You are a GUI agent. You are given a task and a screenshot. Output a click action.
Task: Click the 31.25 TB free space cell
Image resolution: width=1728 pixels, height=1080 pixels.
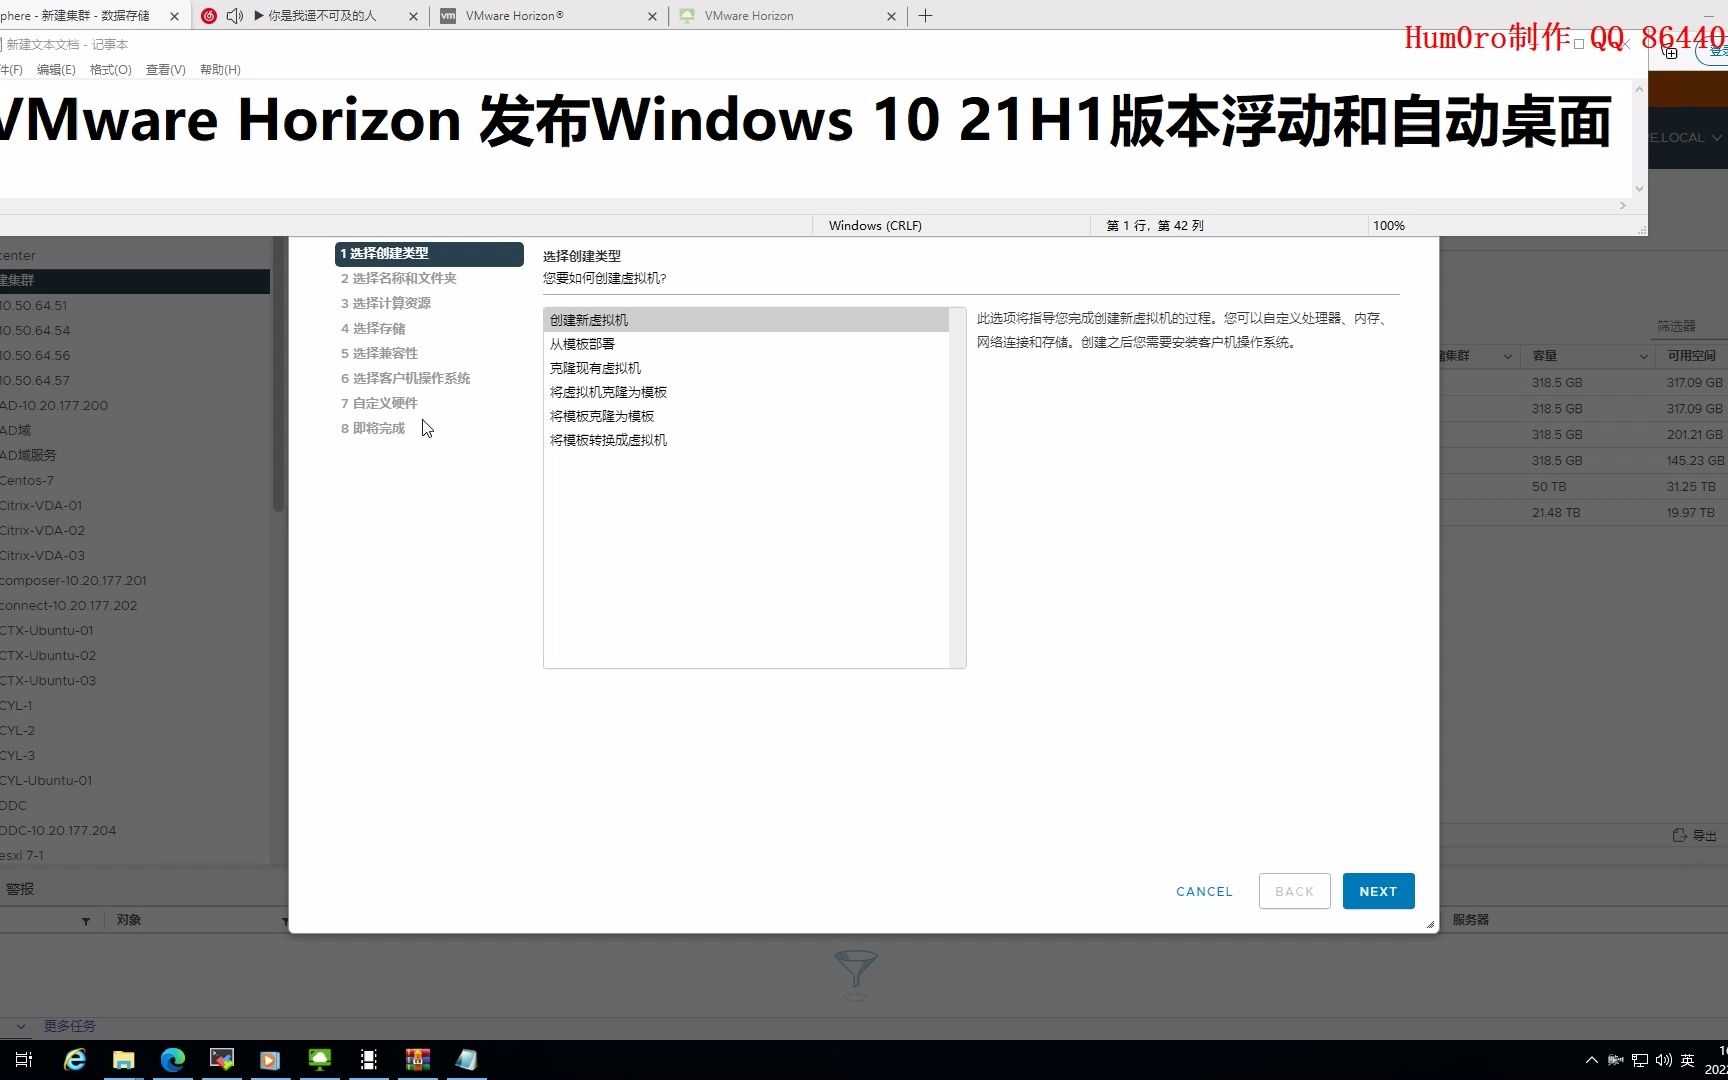[1690, 487]
